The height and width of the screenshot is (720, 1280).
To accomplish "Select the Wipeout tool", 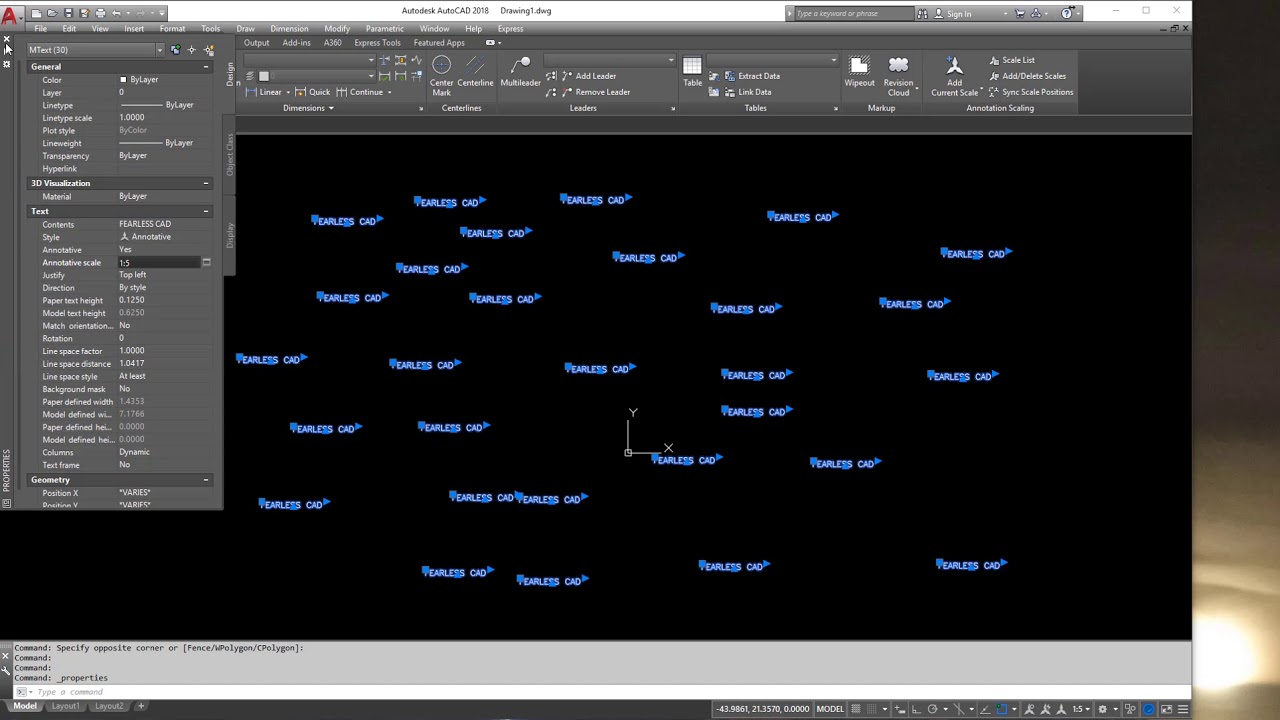I will (859, 72).
